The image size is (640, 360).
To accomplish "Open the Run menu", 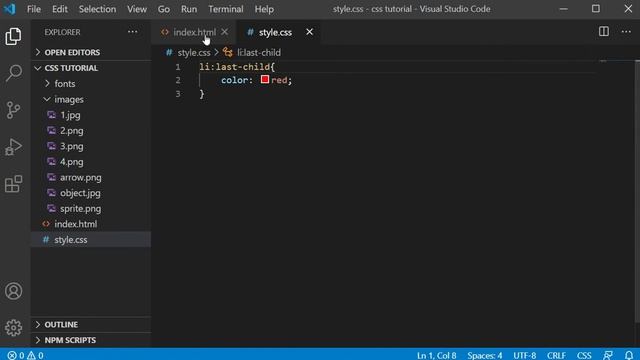I will 189,9.
